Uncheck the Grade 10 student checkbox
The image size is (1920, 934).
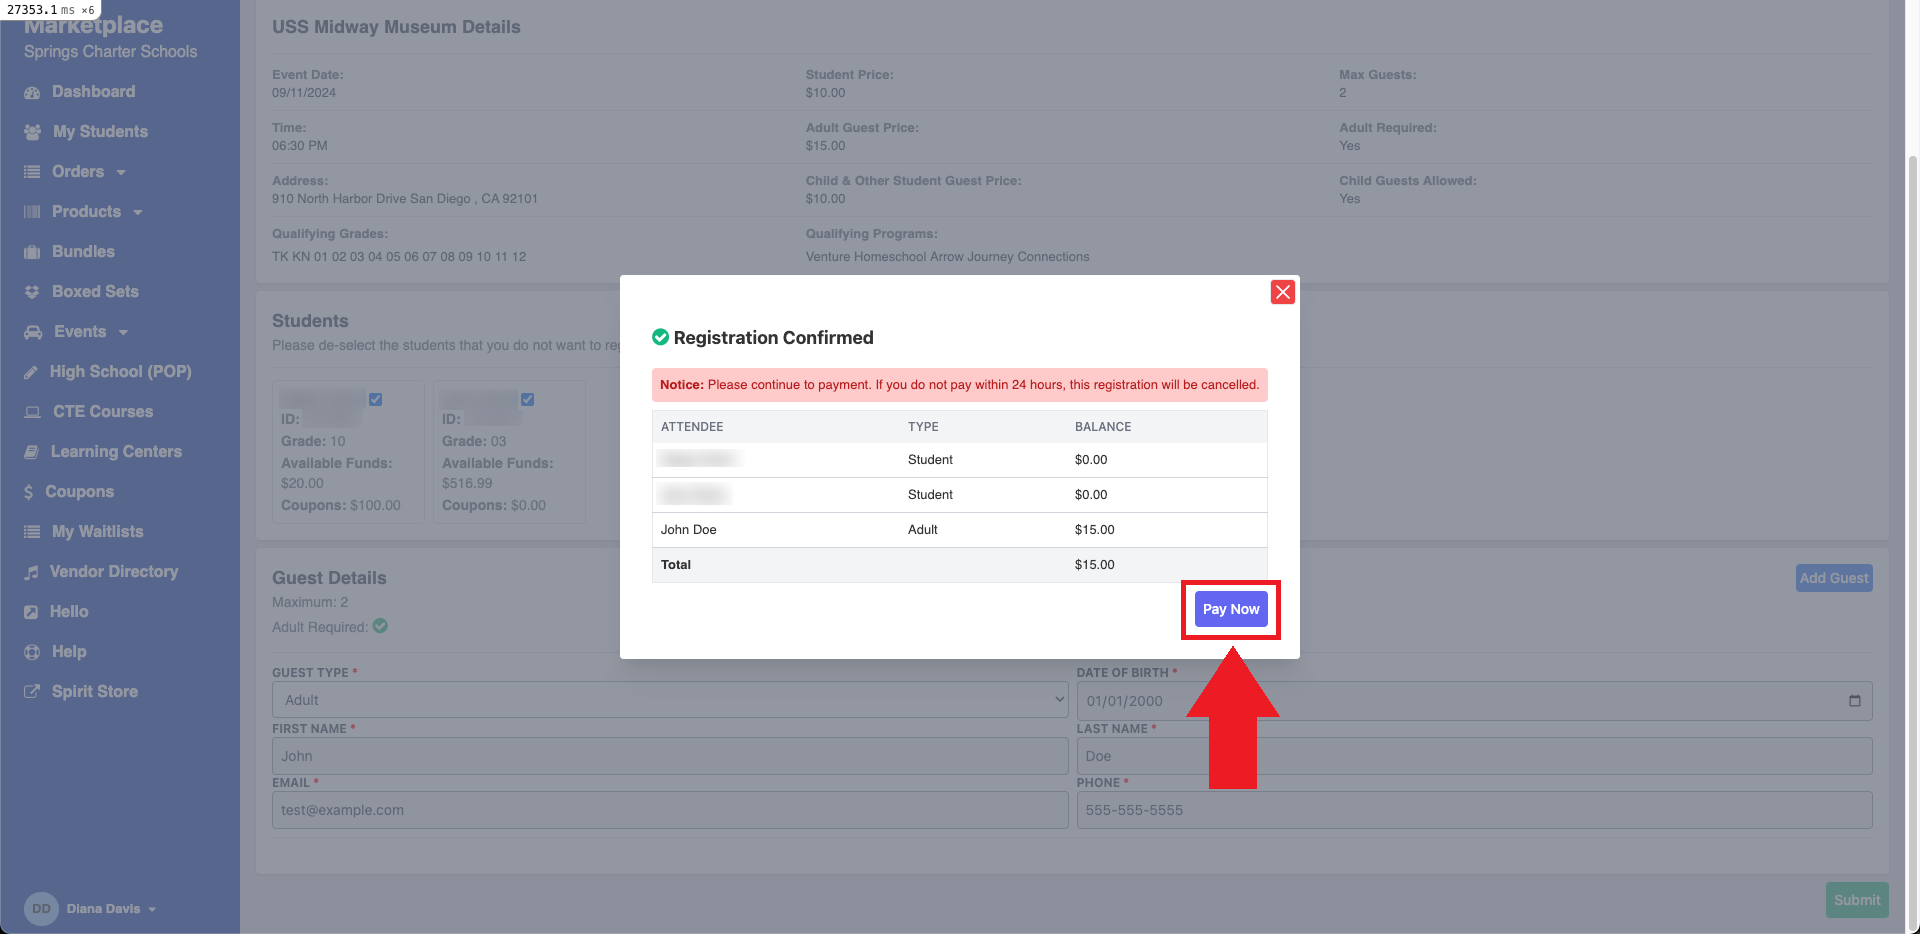point(376,399)
